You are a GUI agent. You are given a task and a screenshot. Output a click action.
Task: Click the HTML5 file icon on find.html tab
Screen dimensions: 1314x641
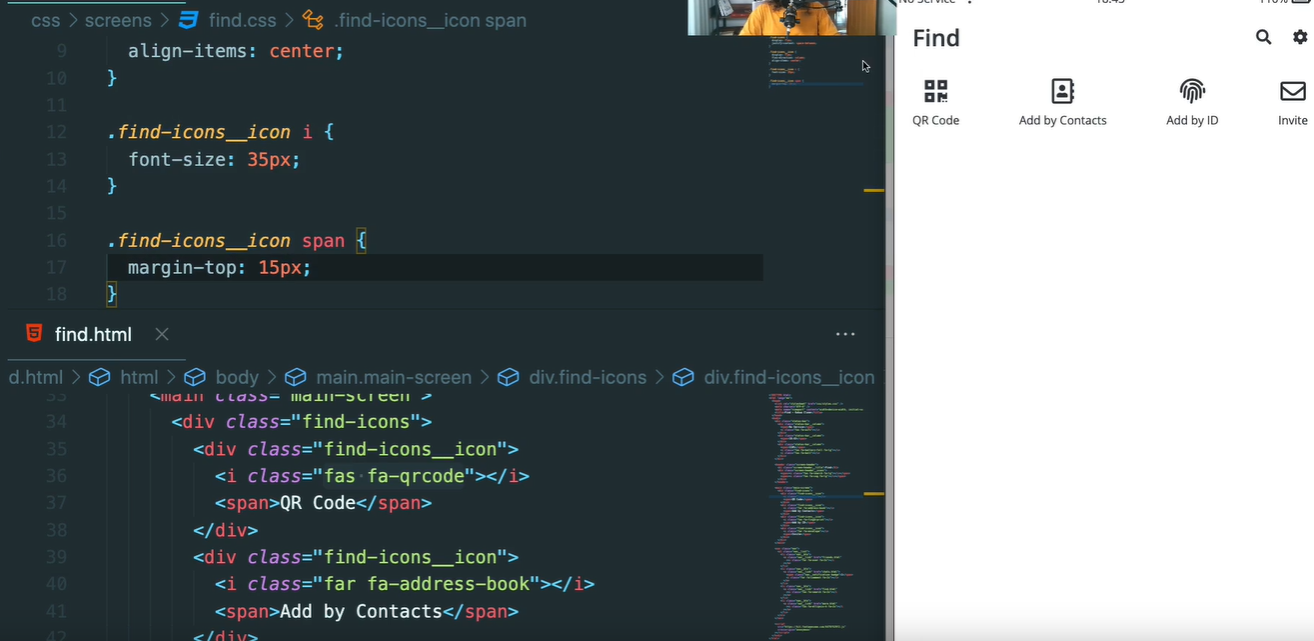pyautogui.click(x=34, y=334)
